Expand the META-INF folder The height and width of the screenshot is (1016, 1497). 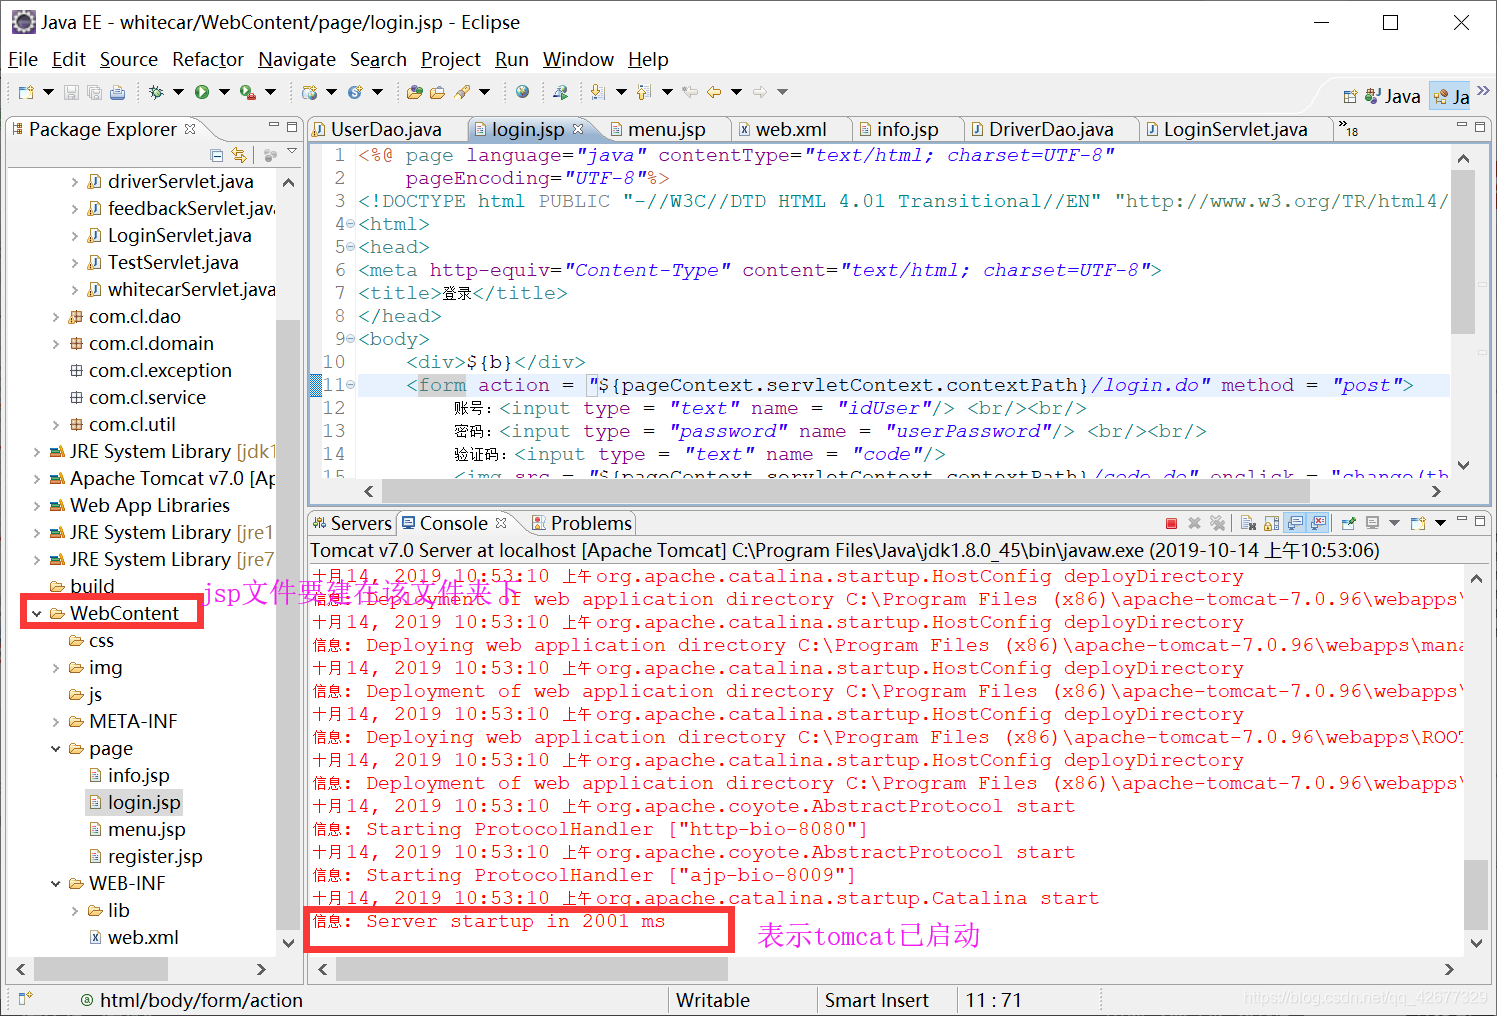point(56,721)
